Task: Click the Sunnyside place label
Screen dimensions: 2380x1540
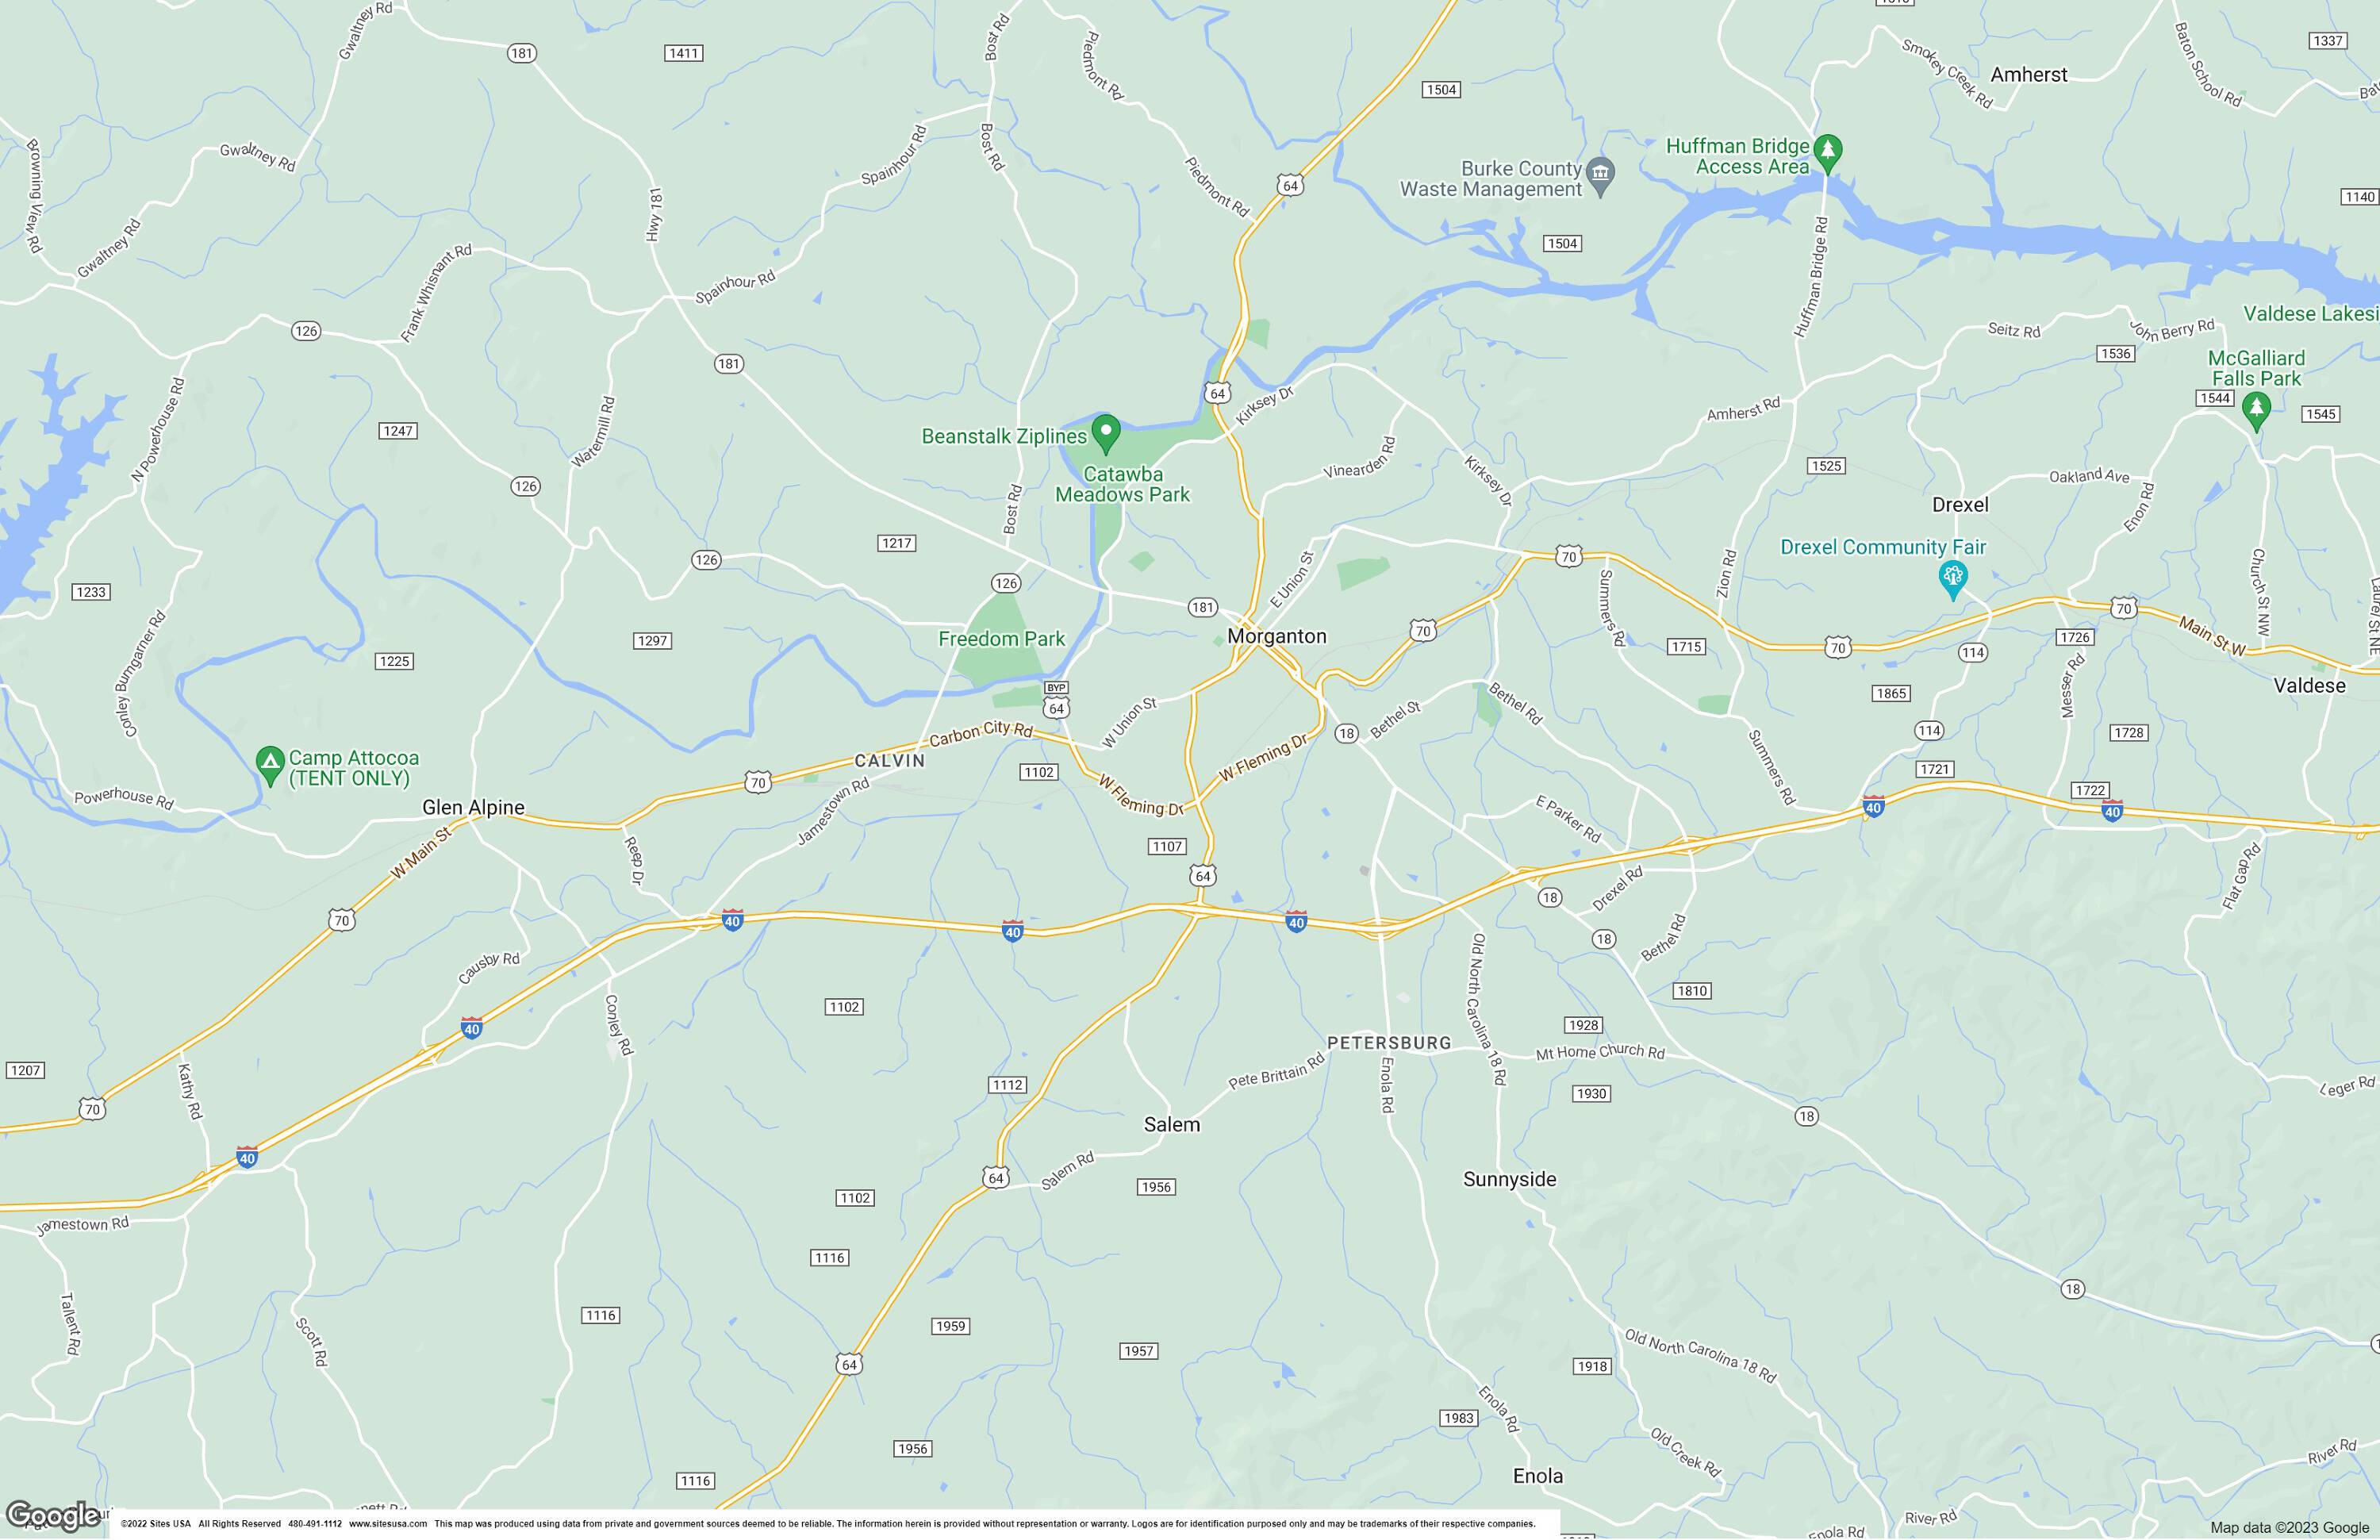Action: 1509,1179
